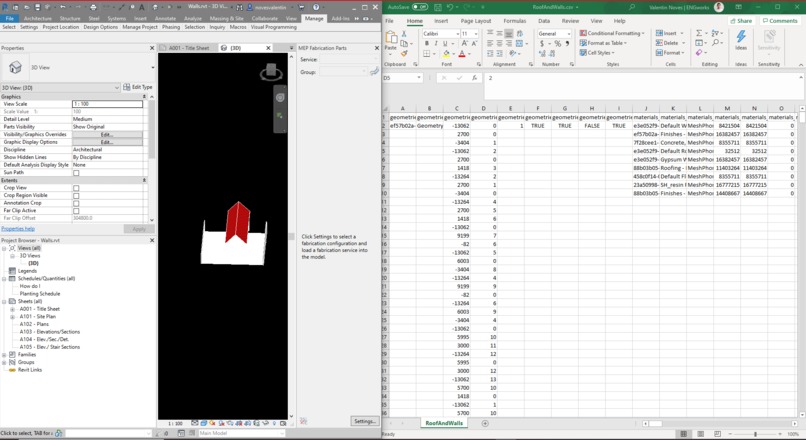
Task: Click the Edit button for Graphic Display Options
Action: click(107, 142)
